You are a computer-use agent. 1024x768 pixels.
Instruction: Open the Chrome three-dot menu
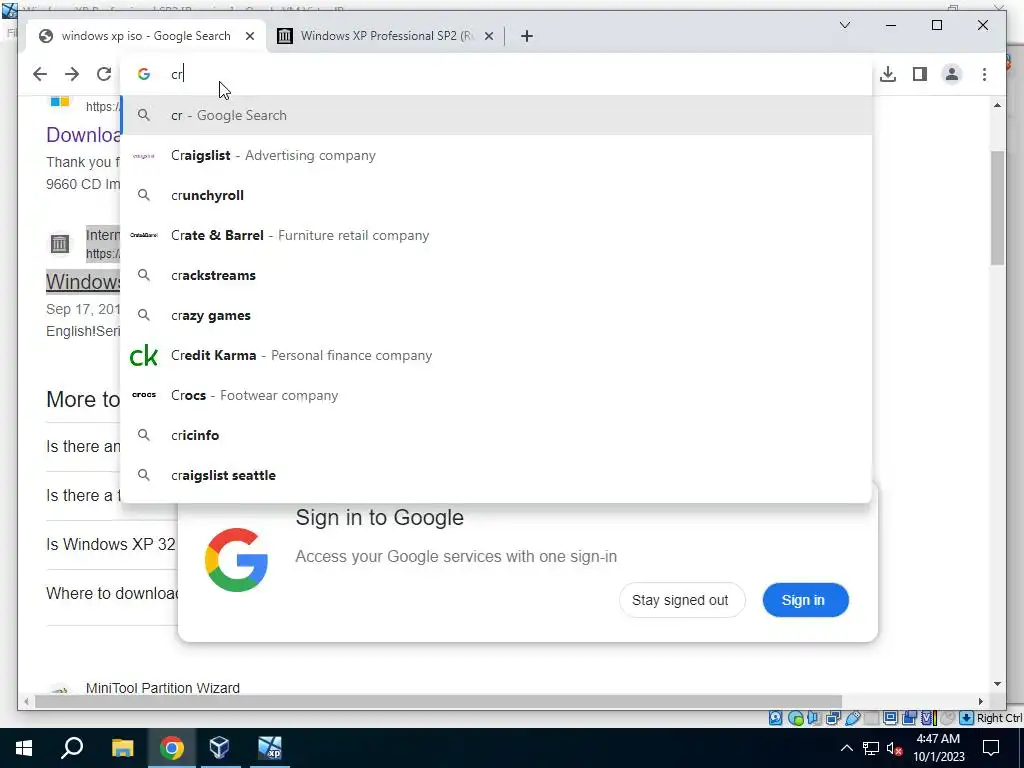pyautogui.click(x=984, y=74)
